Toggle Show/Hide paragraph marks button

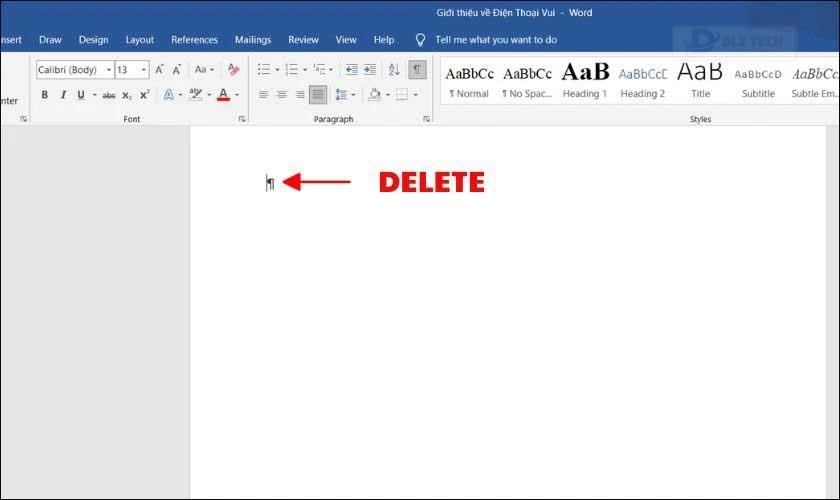[417, 70]
